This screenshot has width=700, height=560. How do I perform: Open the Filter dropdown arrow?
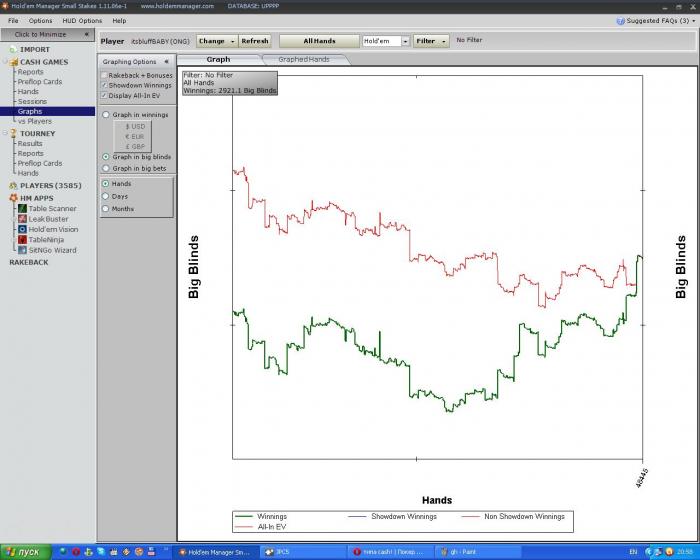click(x=444, y=41)
